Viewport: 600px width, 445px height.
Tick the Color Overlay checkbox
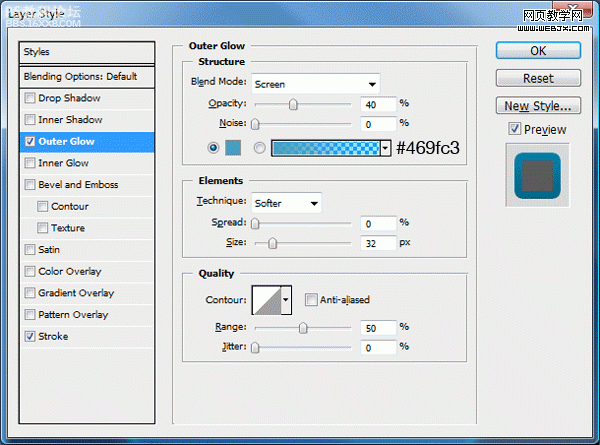(30, 272)
